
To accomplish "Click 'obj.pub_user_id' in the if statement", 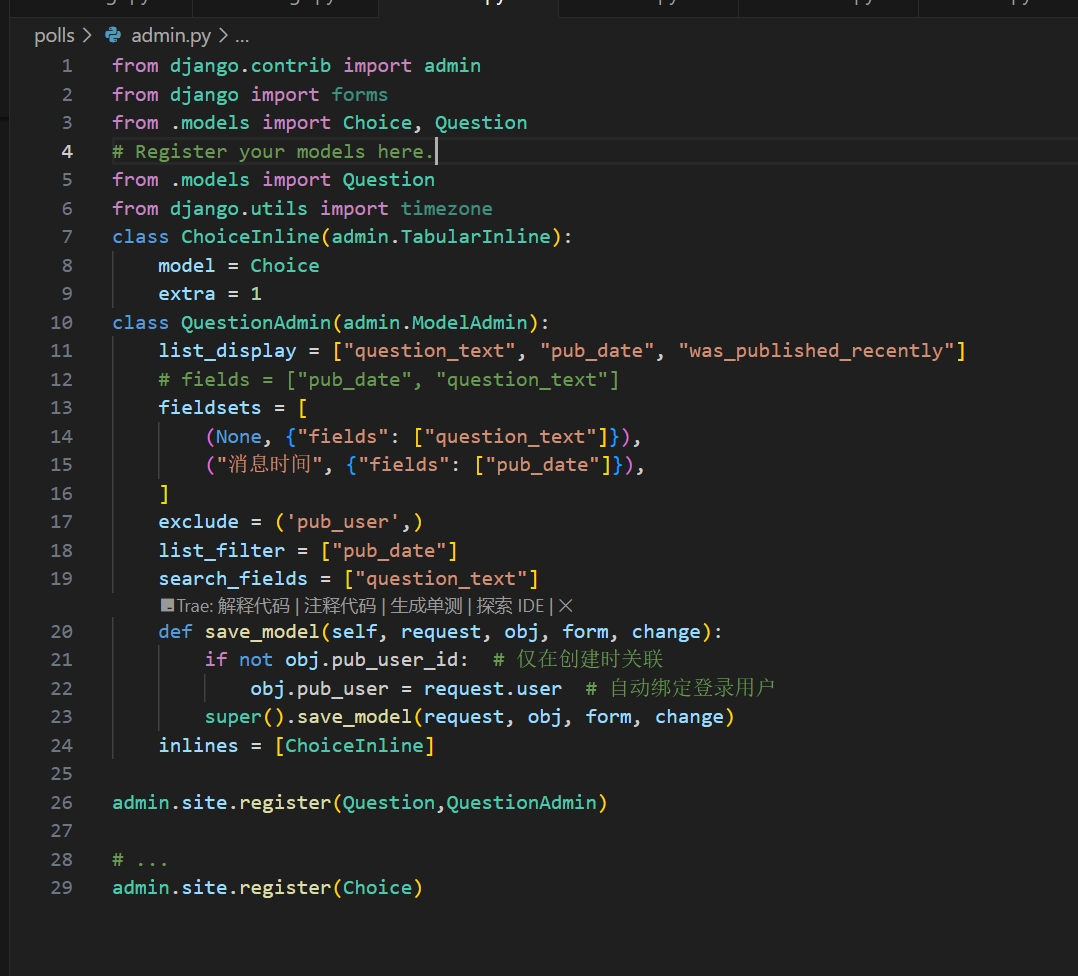I will (371, 661).
